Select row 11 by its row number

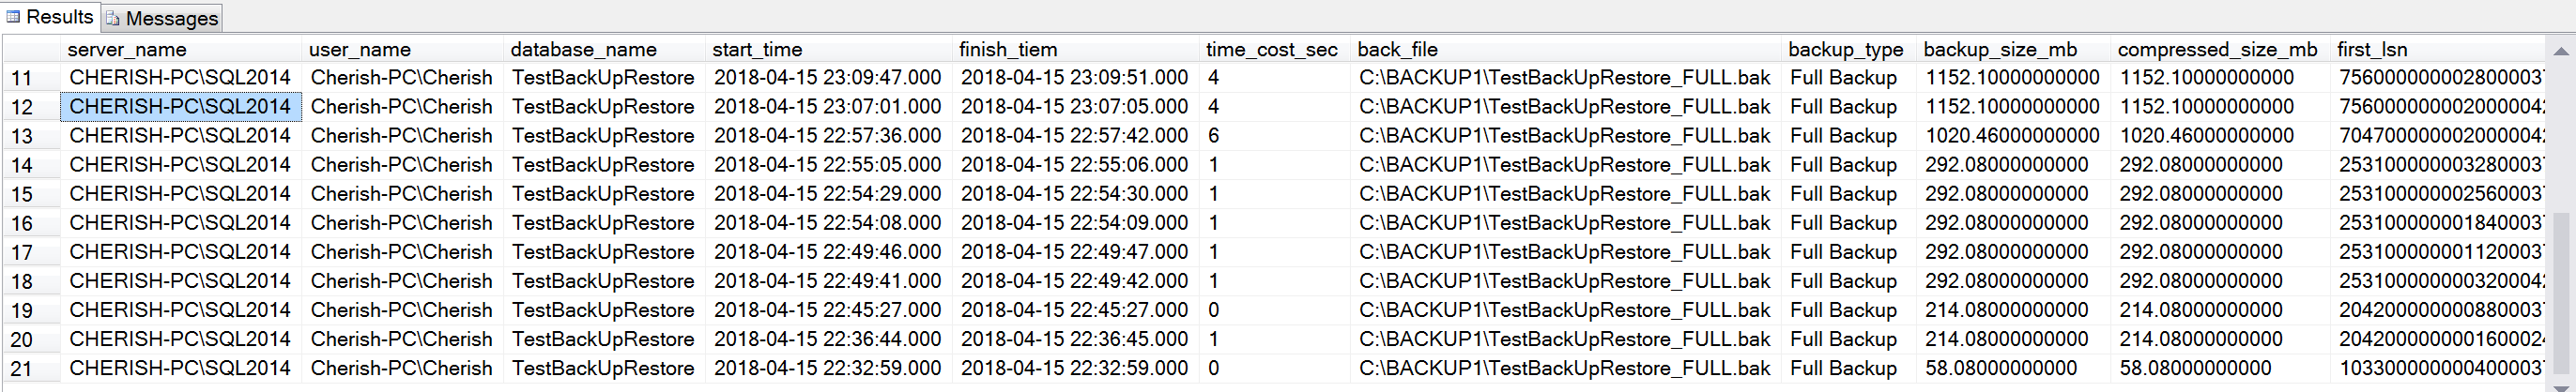click(x=23, y=78)
